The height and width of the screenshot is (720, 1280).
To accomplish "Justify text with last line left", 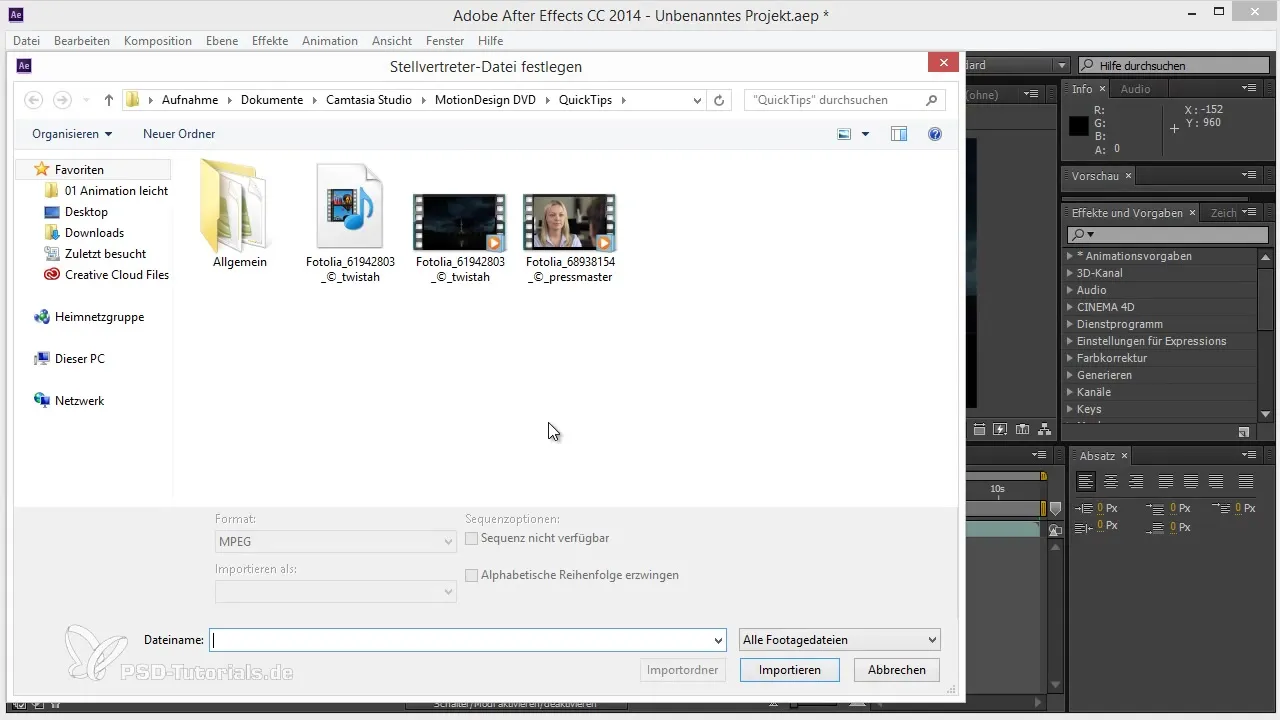I will pos(1166,482).
